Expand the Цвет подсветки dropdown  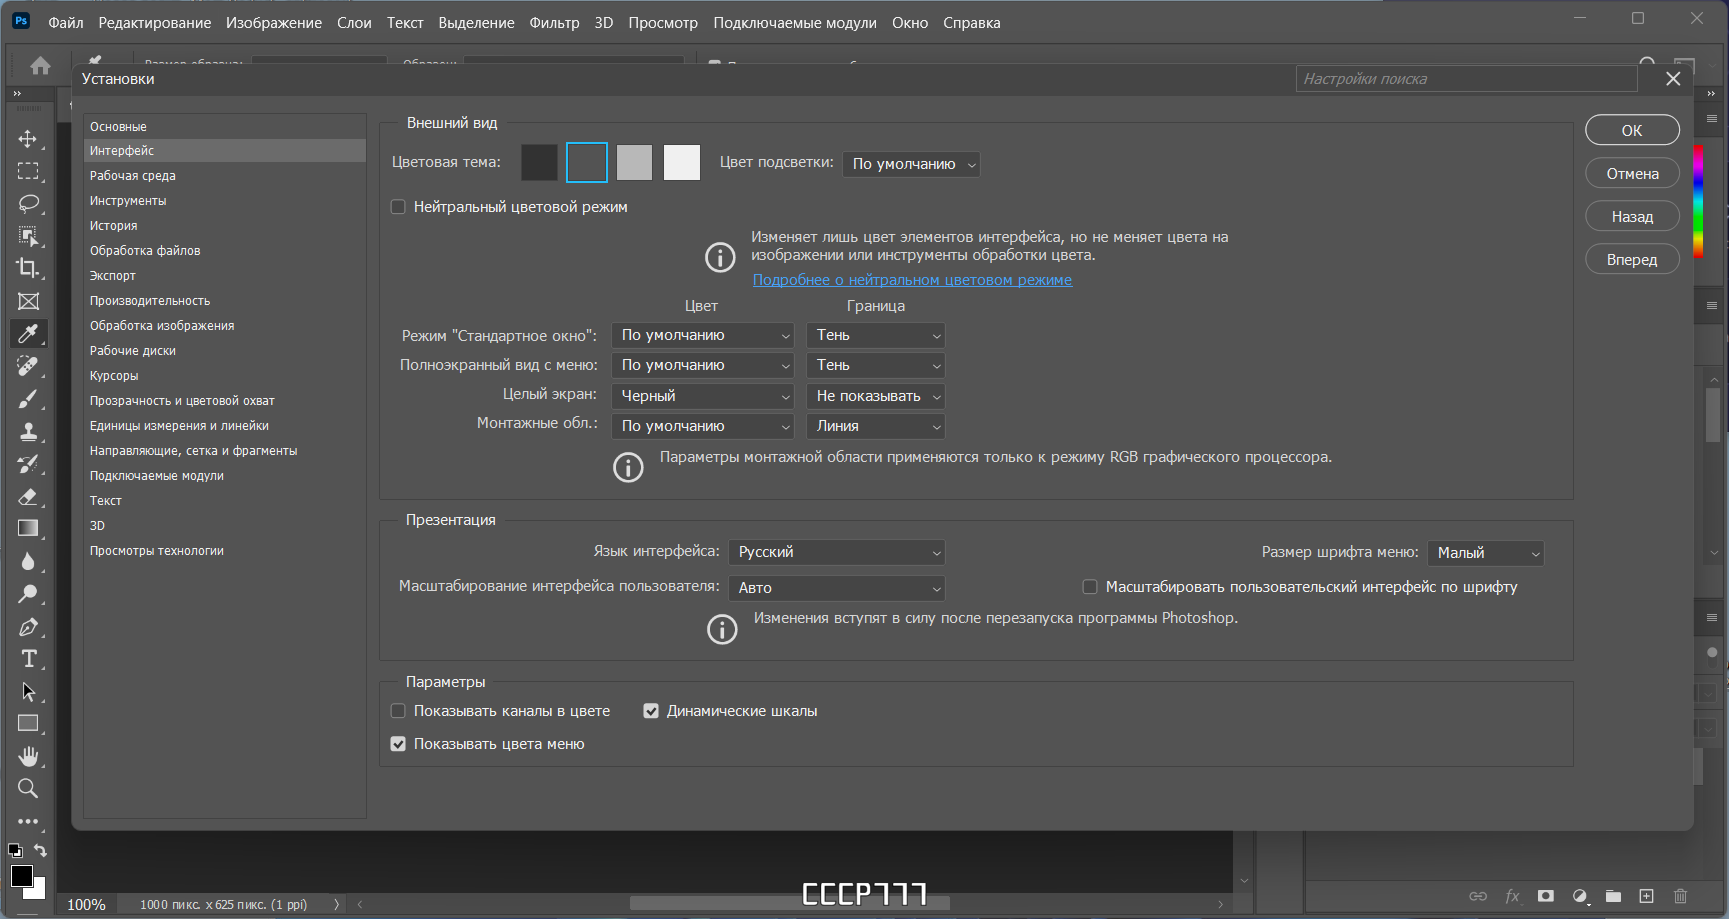[911, 164]
